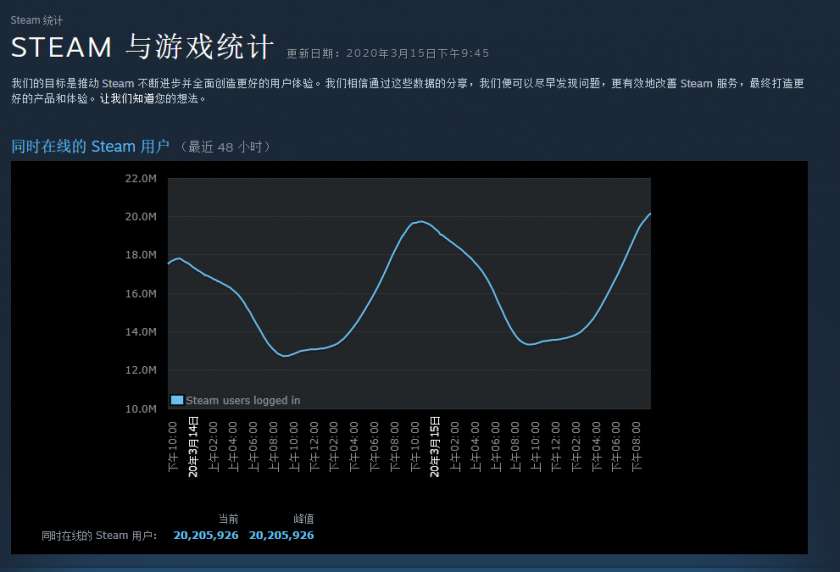Click the 20,205,926 value under 峰值
840x572 pixels.
tap(281, 536)
